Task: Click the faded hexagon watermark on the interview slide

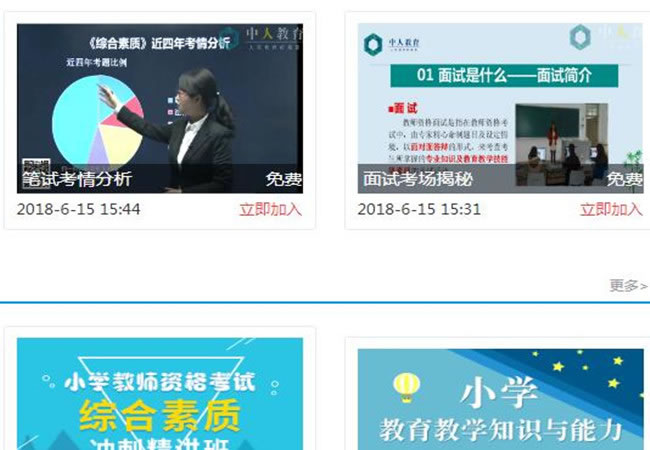Action: [580, 37]
